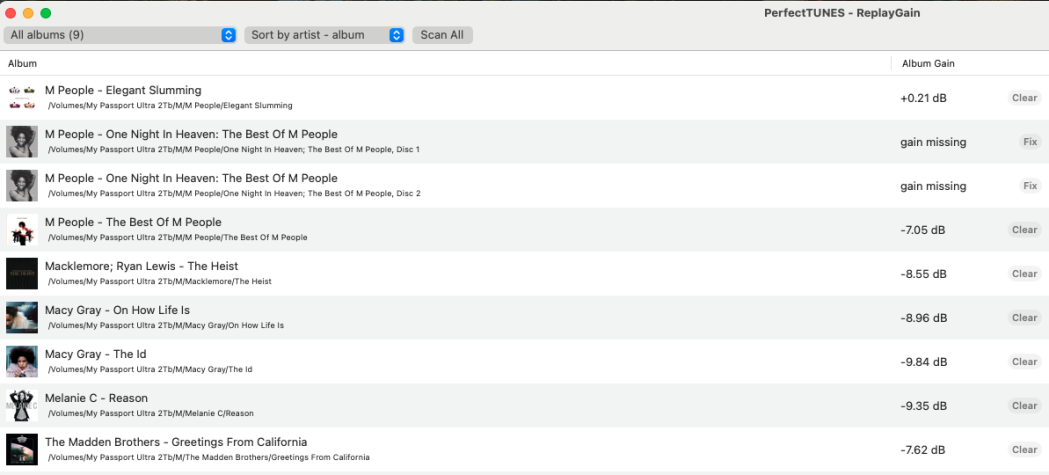Image resolution: width=1049 pixels, height=475 pixels.
Task: Select Greetings From California cover art
Action: (21, 450)
